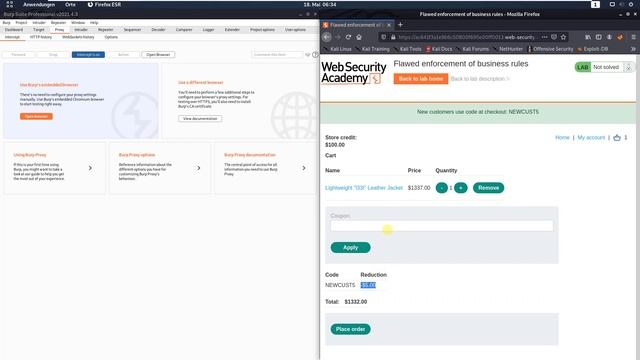Viewport: 640px width, 360px height.
Task: Follow the Back to lab description link
Action: coord(480,79)
